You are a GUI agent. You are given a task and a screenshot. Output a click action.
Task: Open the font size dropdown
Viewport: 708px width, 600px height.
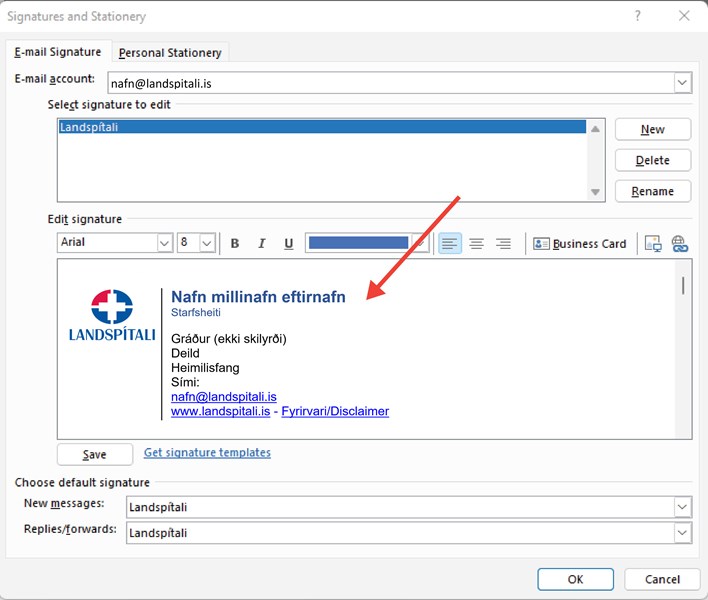click(207, 243)
